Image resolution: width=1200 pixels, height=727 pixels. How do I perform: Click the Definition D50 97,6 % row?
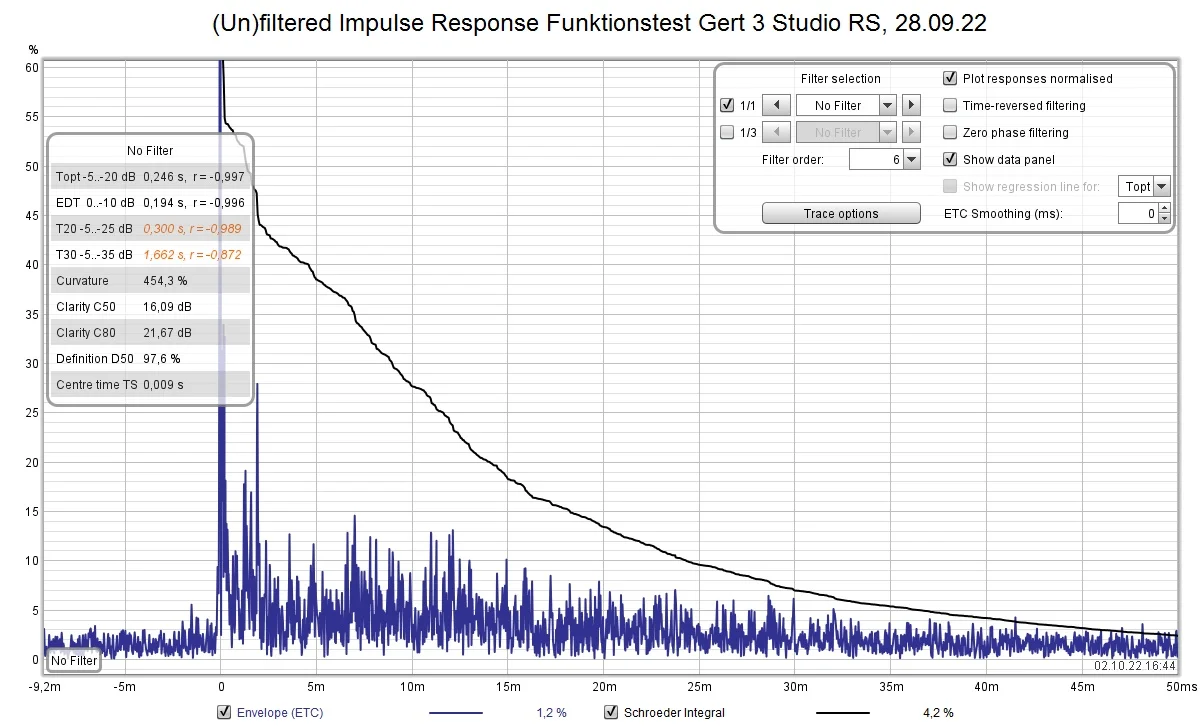coord(150,359)
